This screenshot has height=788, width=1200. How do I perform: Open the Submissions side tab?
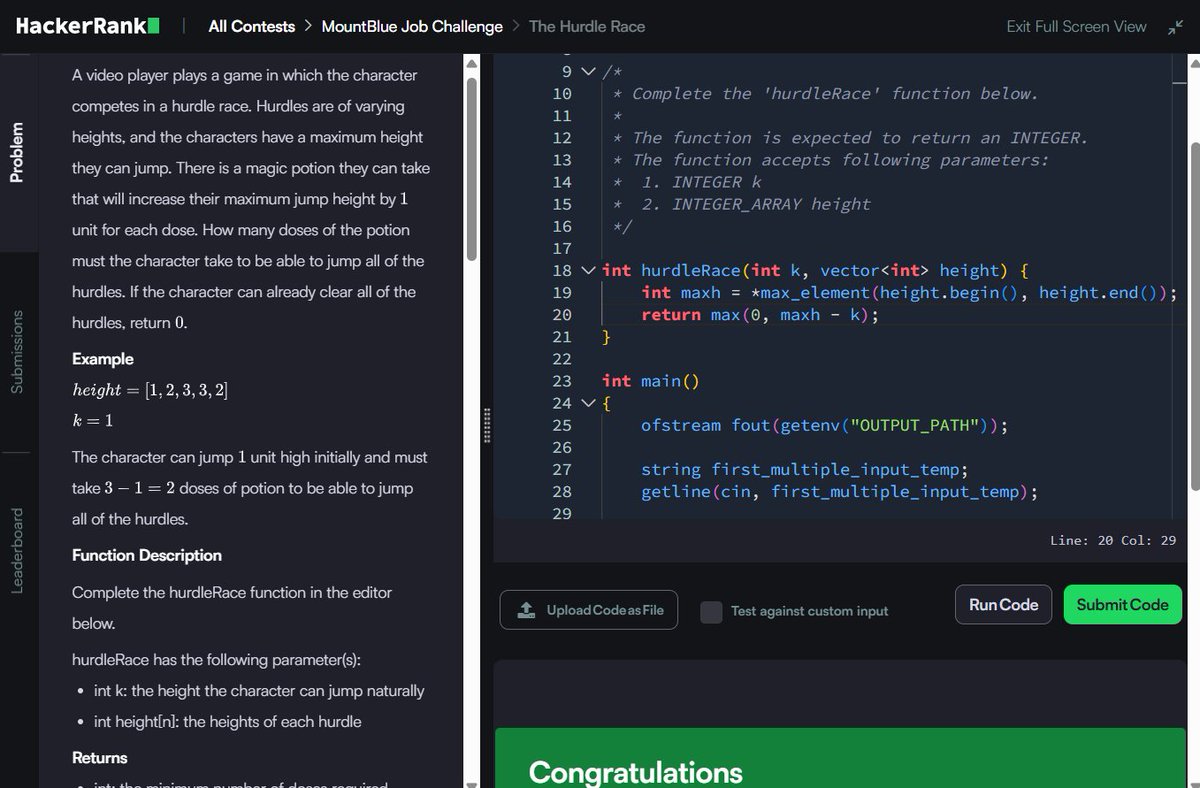coord(16,350)
